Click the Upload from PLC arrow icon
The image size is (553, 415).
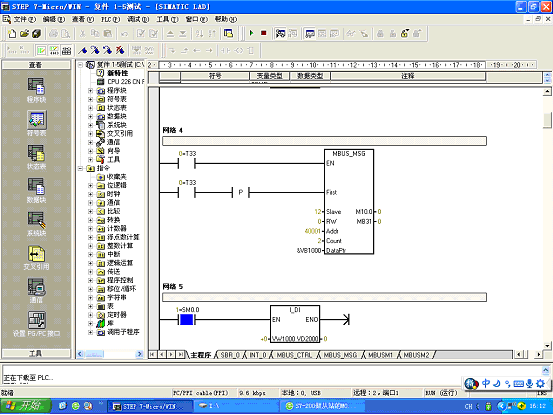(170, 33)
